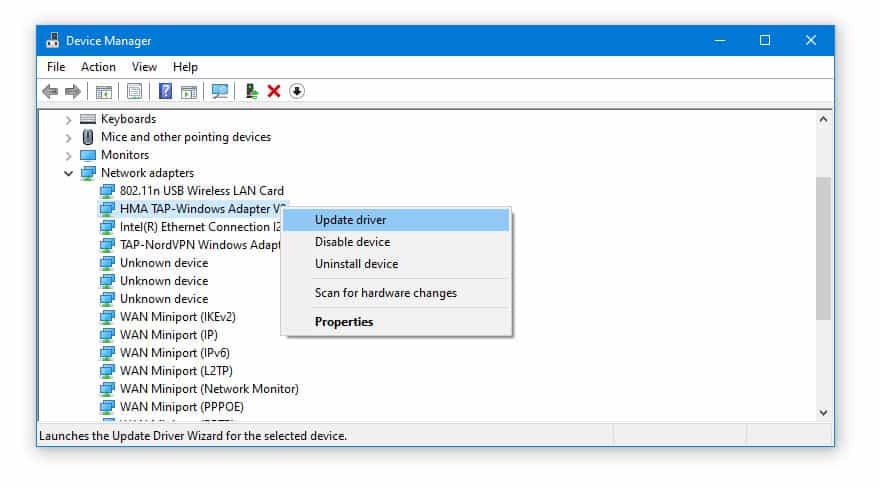Click icon beside WAN Miniport (PPPOE)
Viewport: 879px width, 486px height.
pos(107,406)
